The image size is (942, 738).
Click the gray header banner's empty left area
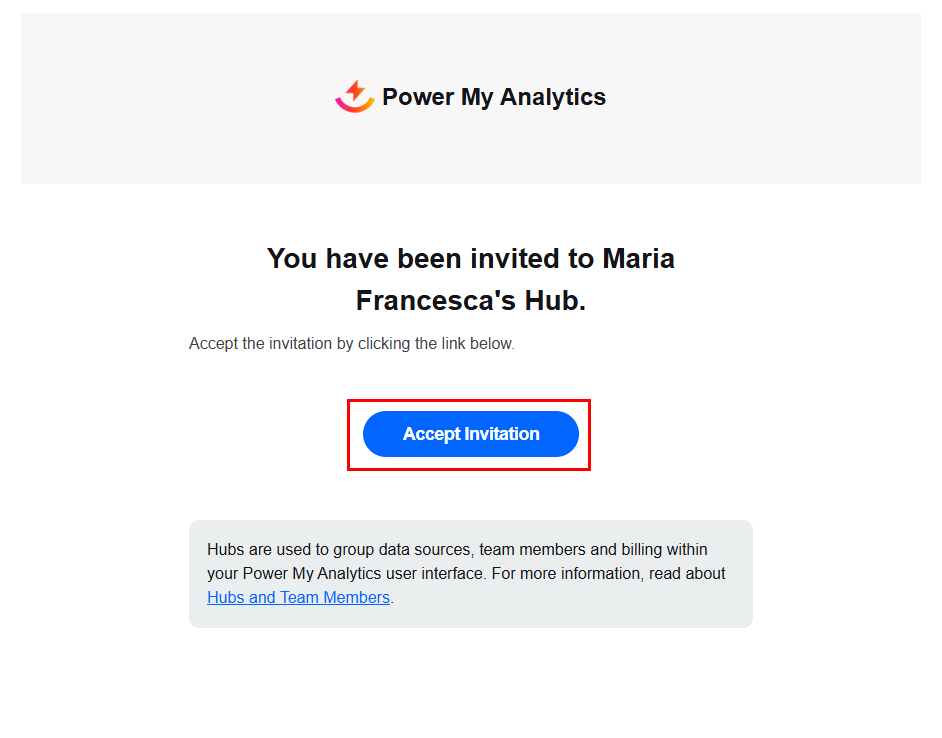click(x=150, y=98)
